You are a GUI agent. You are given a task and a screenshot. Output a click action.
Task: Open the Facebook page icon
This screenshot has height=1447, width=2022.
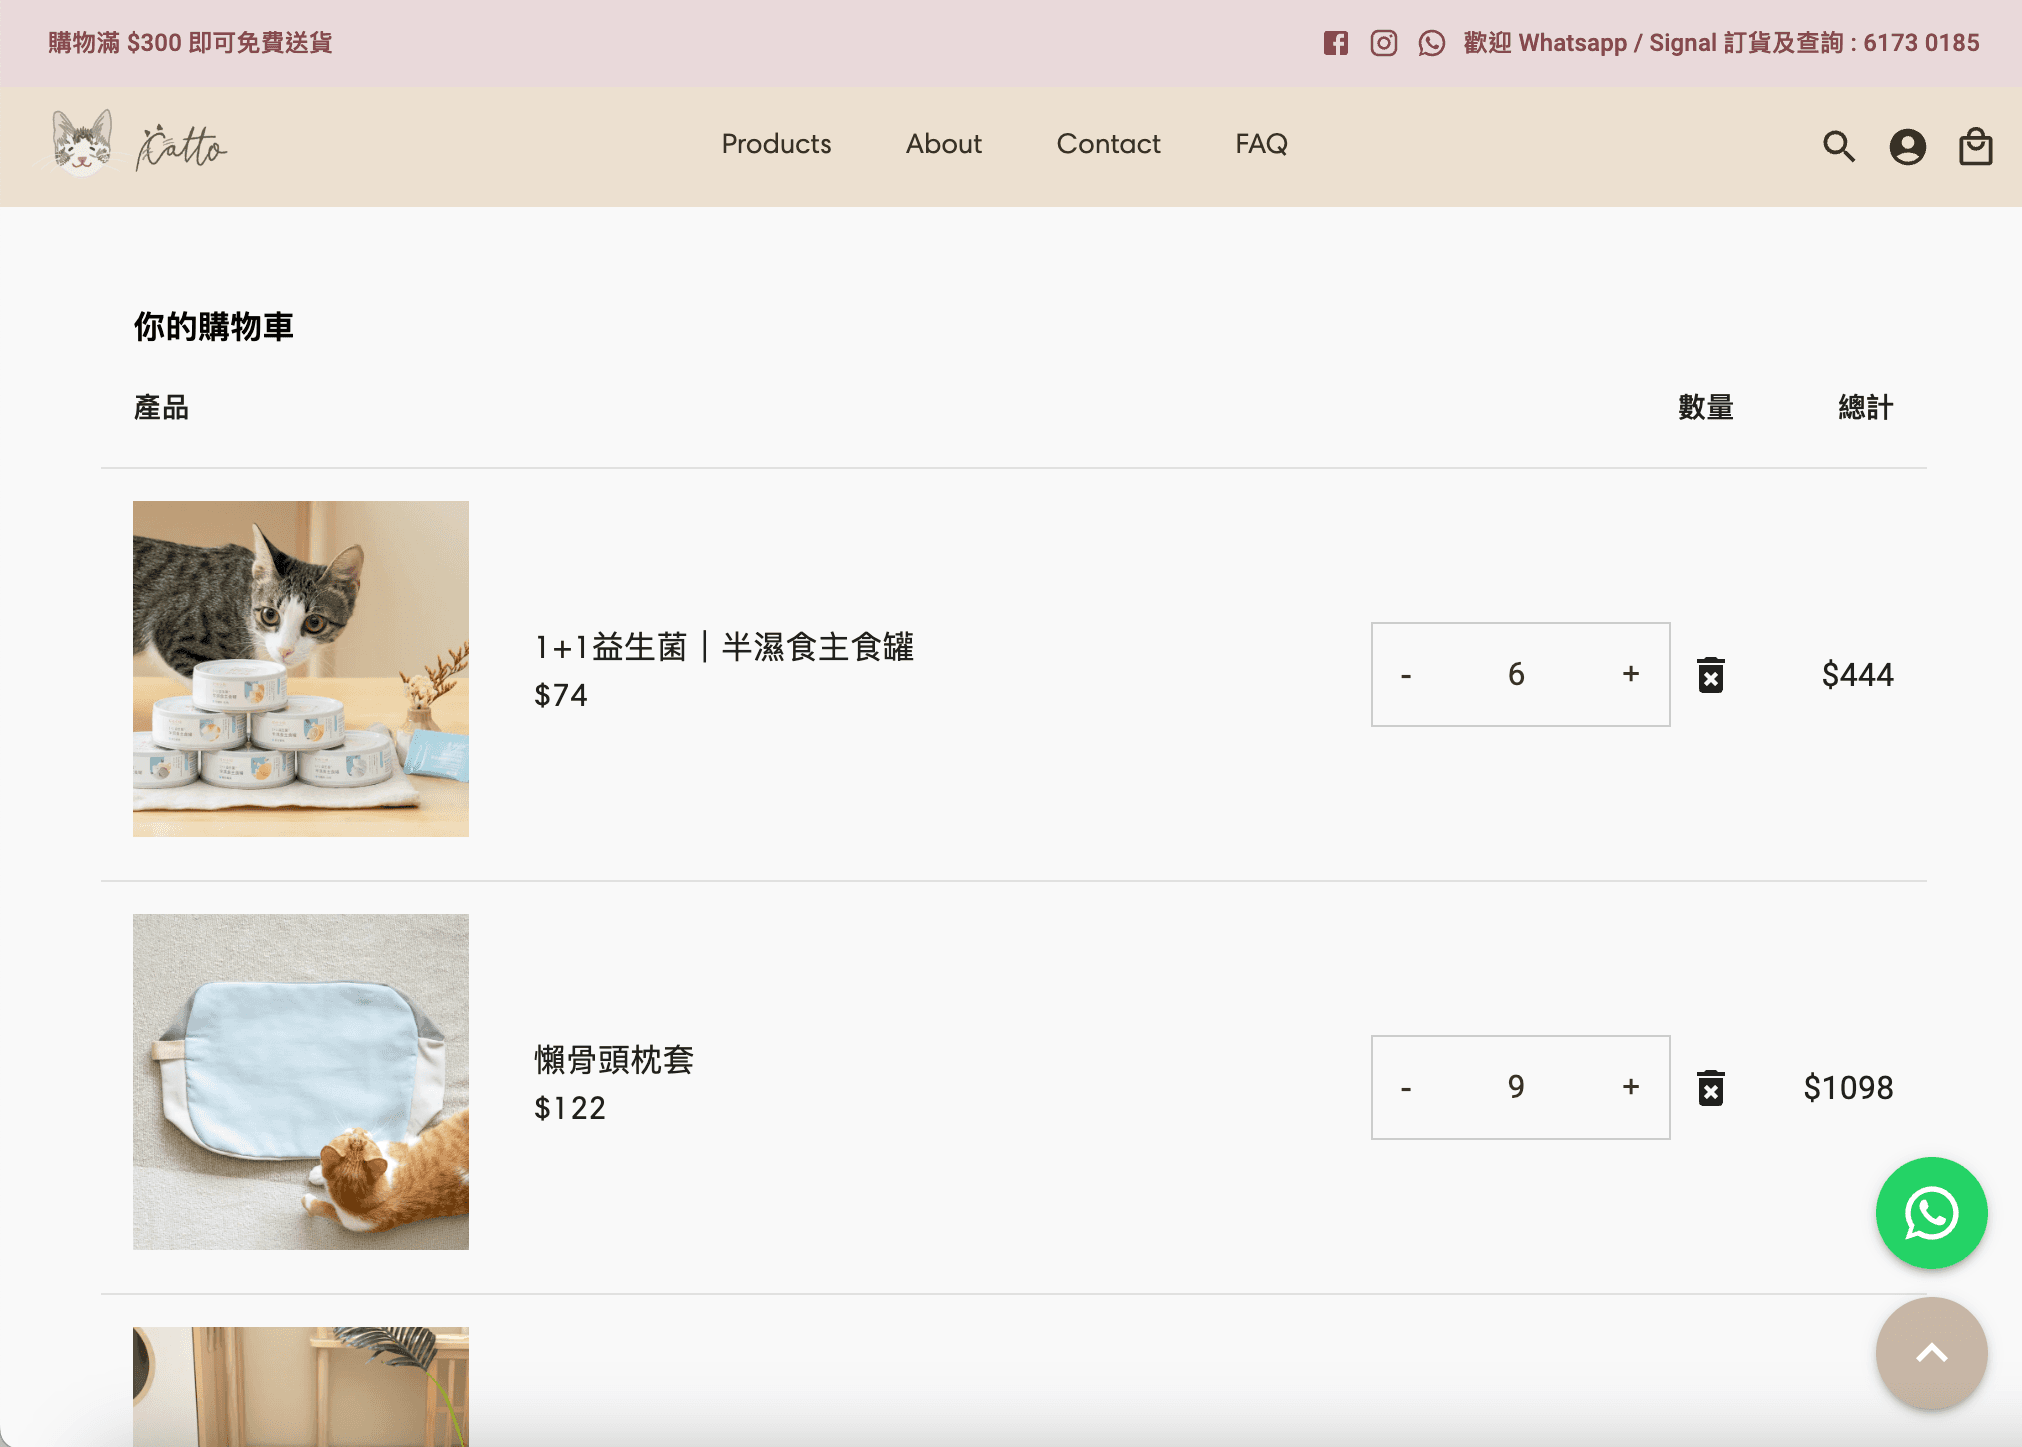pos(1335,43)
